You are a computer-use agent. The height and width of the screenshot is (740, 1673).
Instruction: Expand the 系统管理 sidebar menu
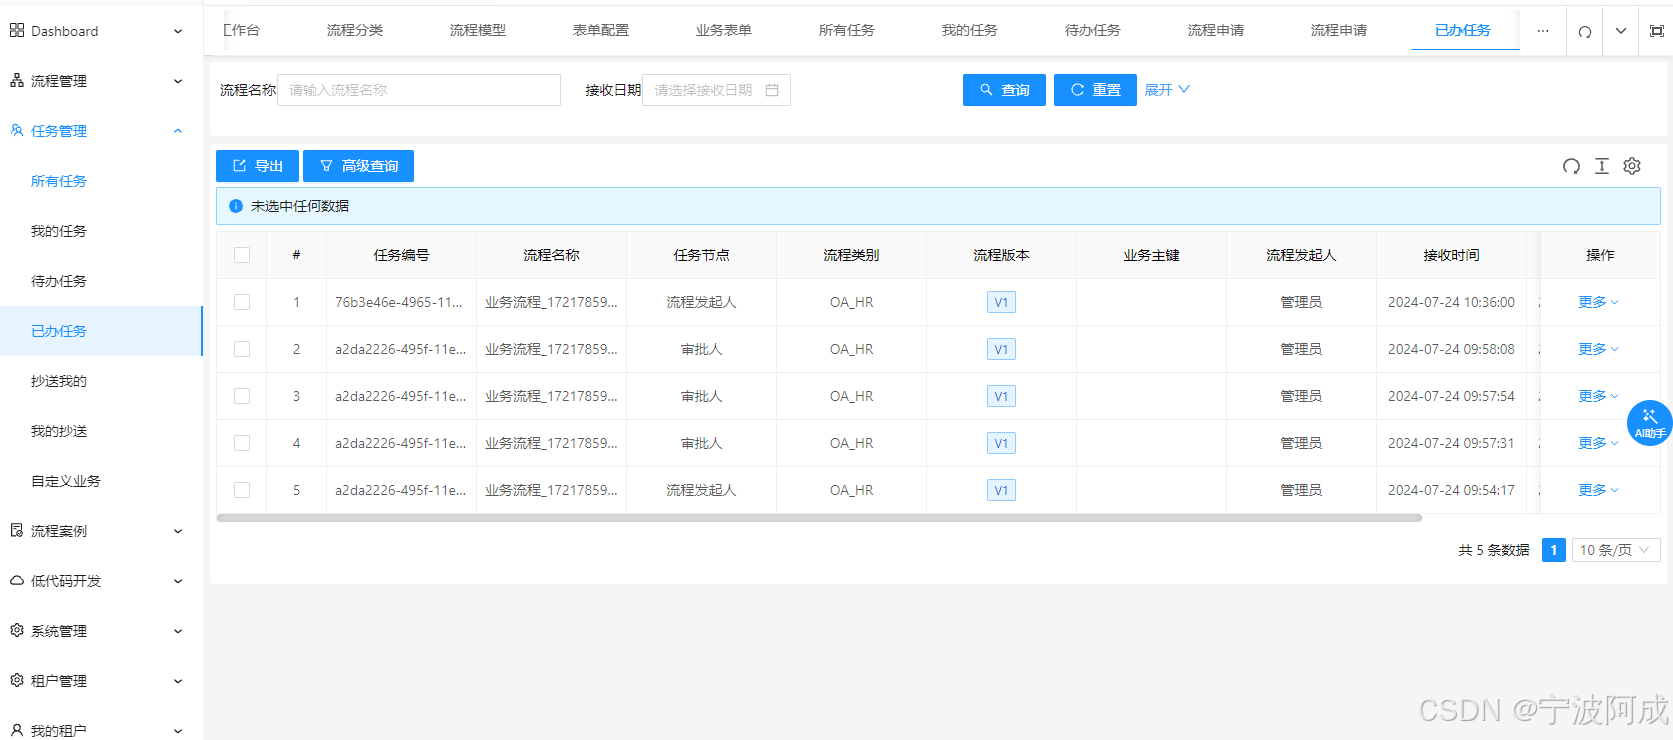click(x=178, y=631)
